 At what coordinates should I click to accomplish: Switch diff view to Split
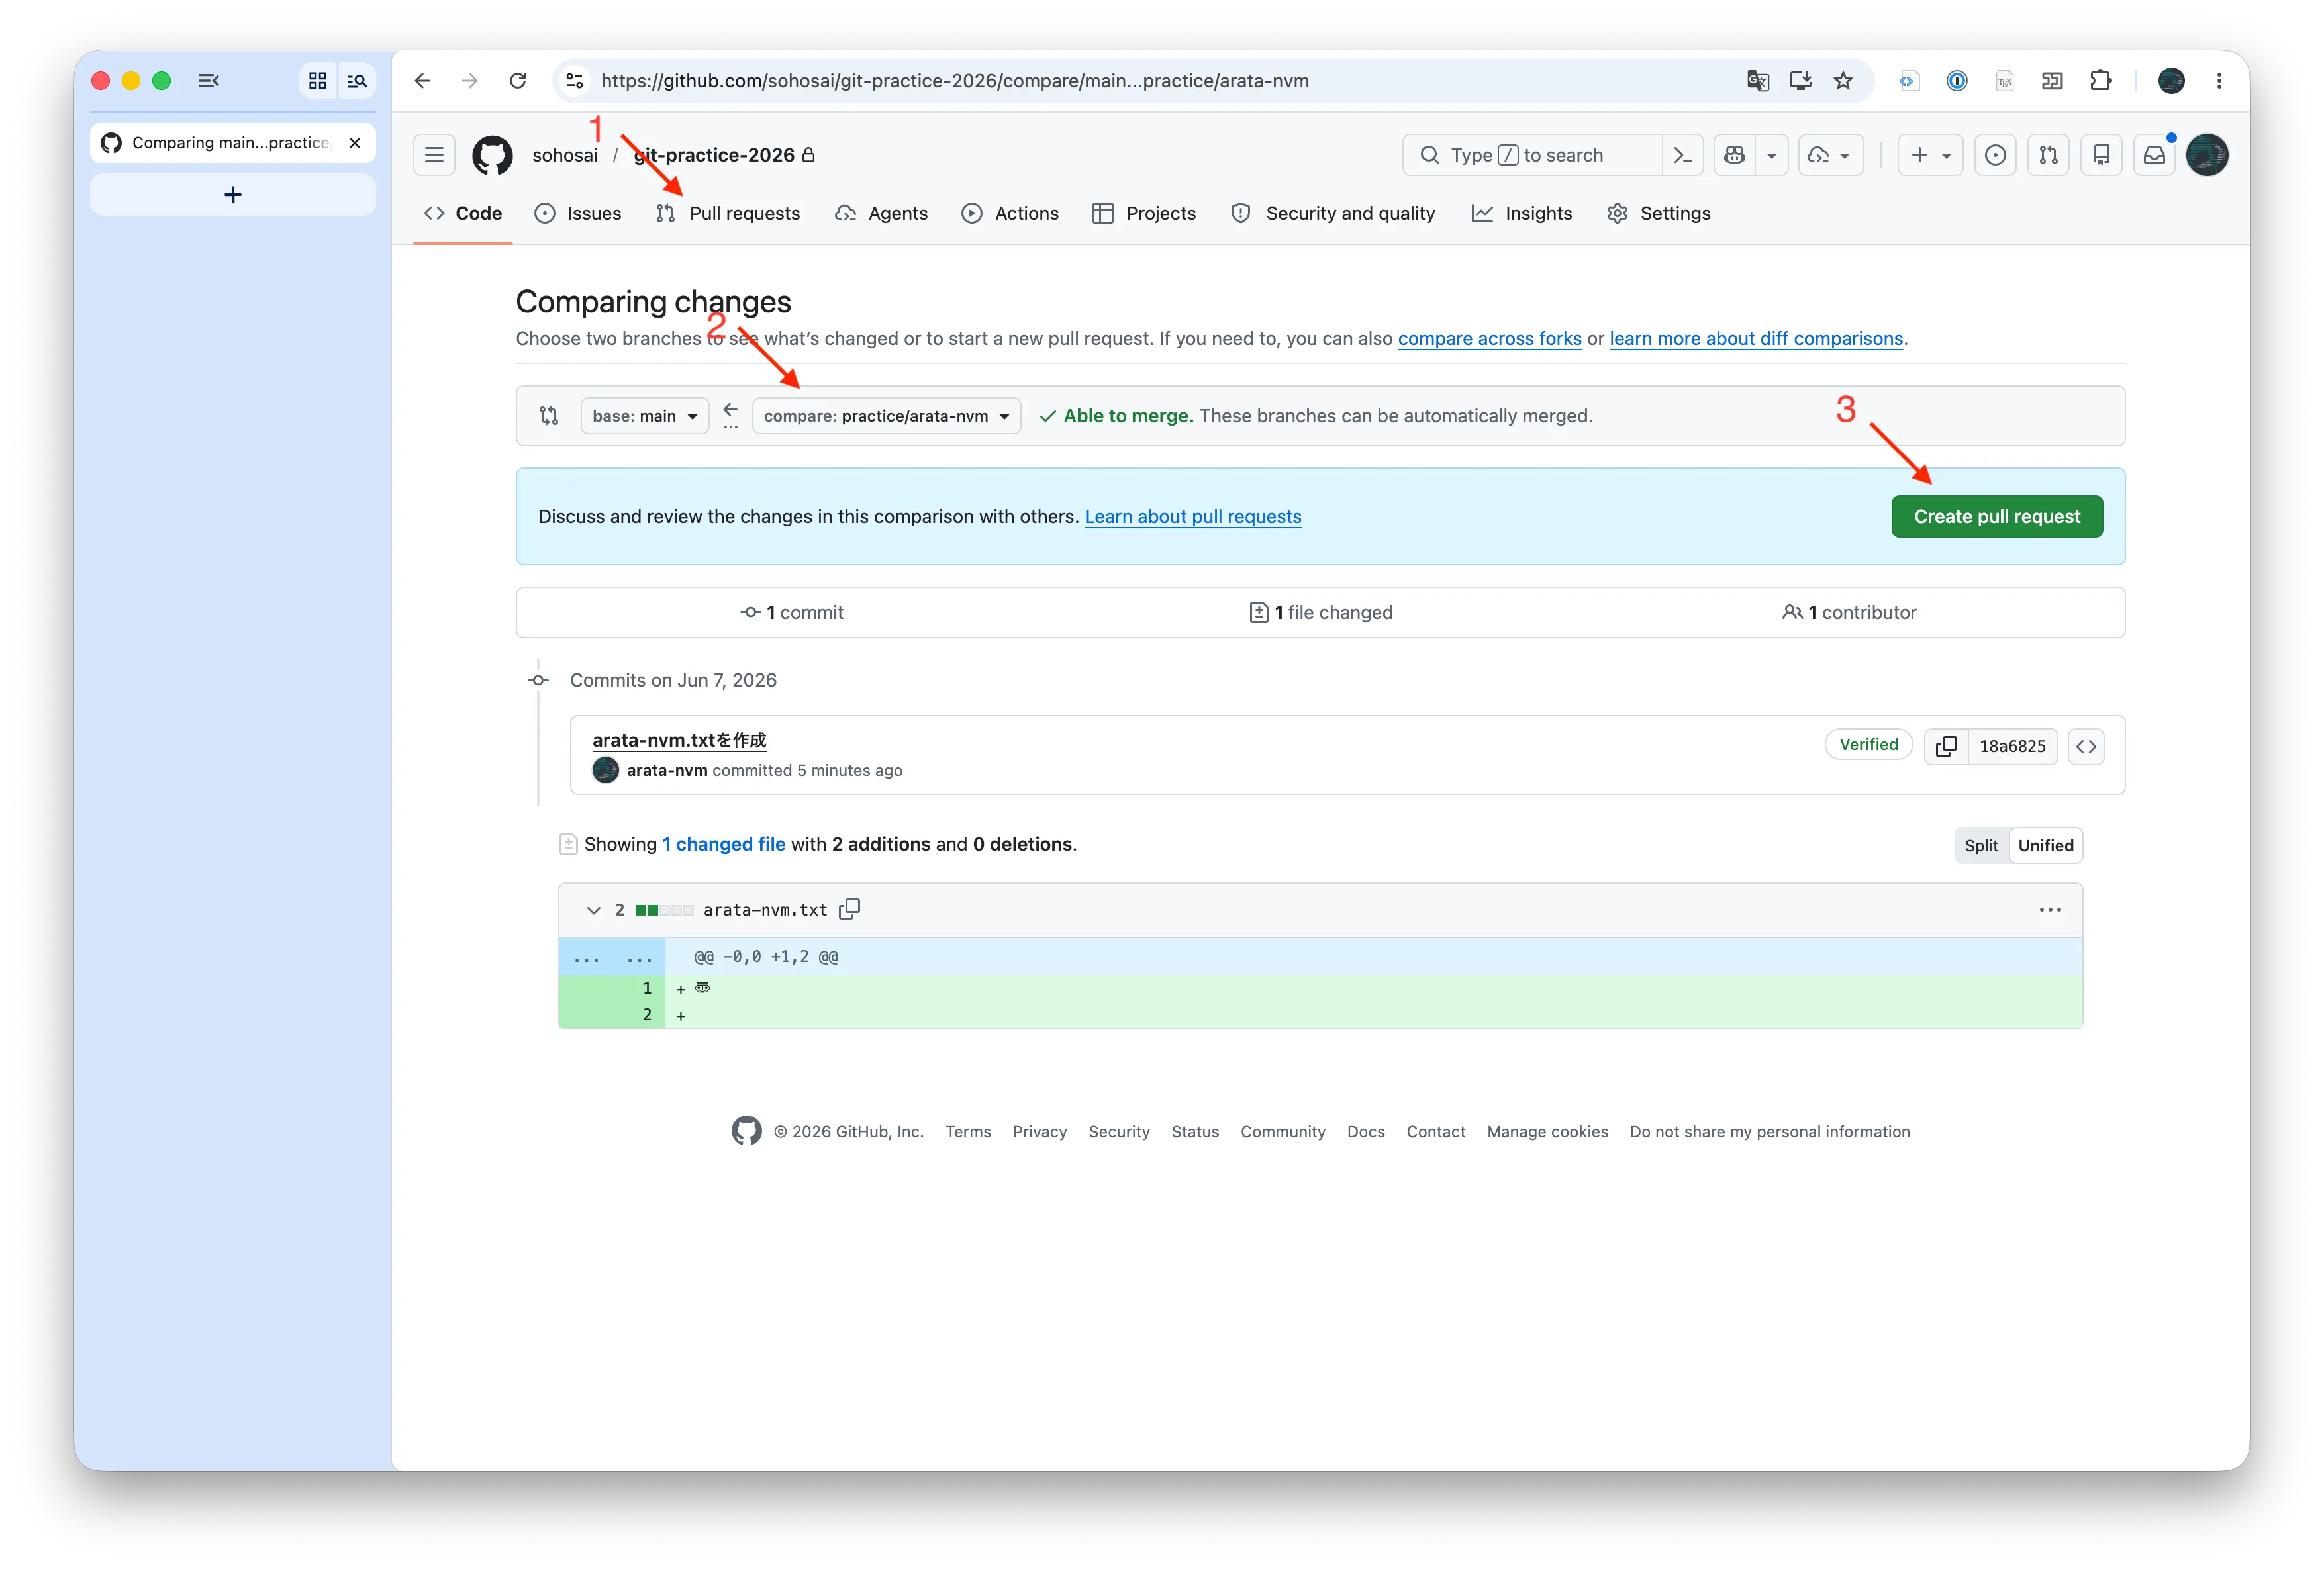tap(1981, 845)
